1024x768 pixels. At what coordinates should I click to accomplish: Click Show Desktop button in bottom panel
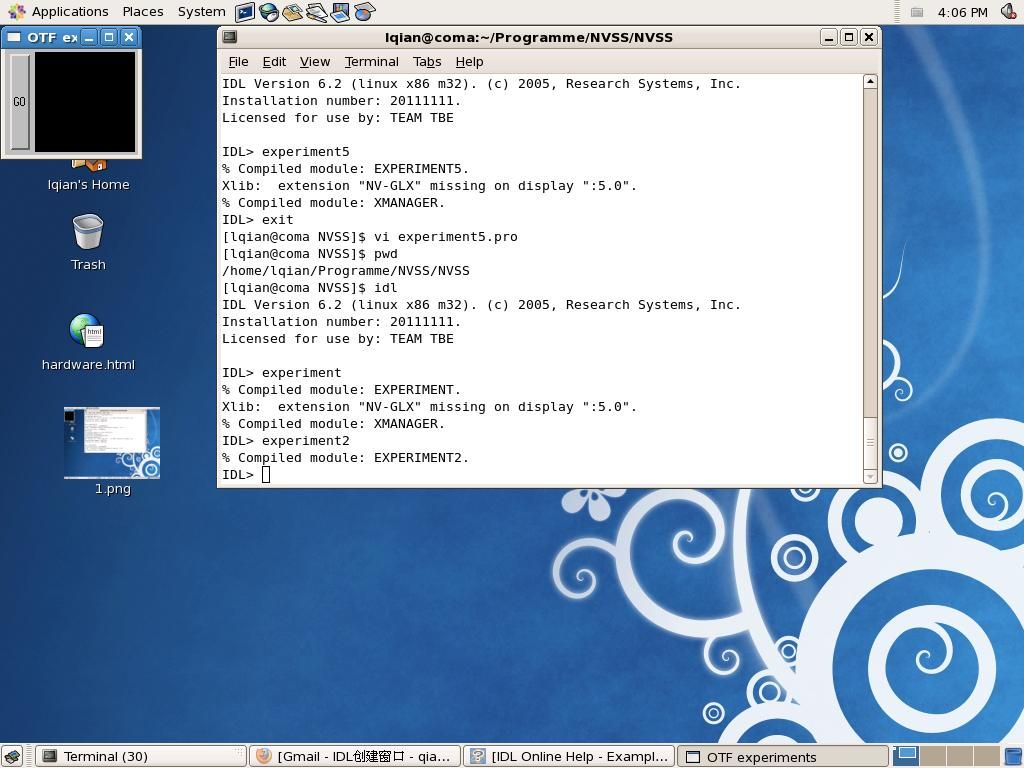12,756
